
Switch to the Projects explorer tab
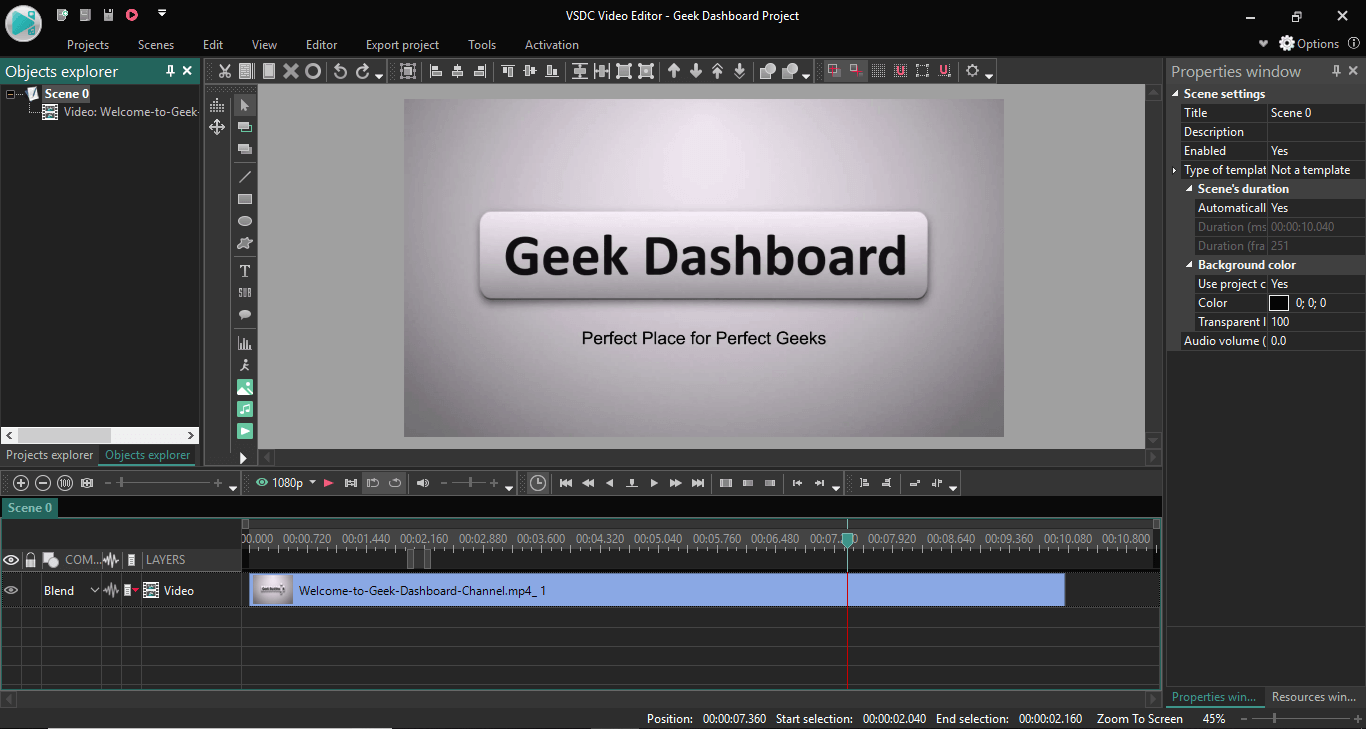[x=48, y=455]
